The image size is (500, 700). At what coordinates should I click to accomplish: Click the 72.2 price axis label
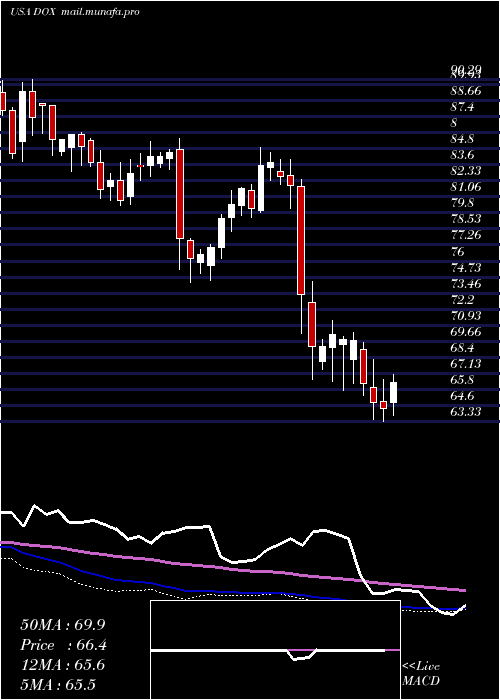tap(463, 300)
